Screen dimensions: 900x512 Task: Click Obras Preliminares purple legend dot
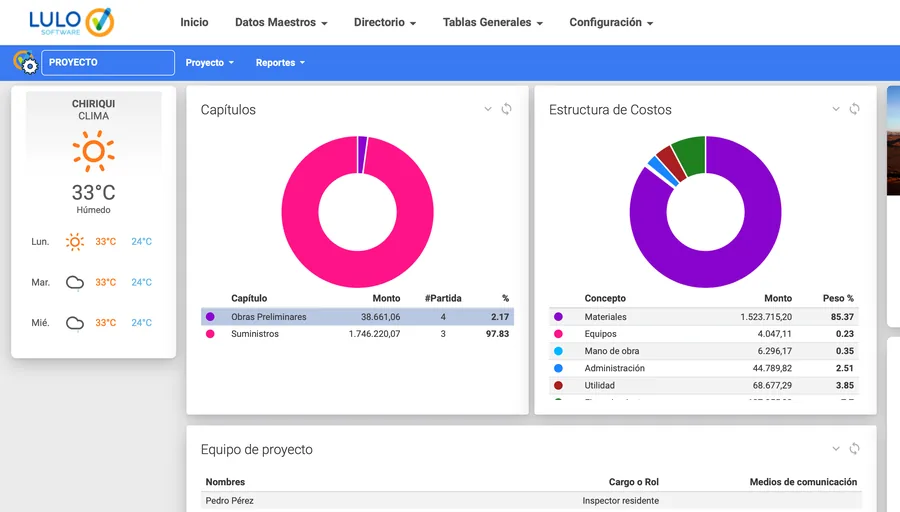210,317
